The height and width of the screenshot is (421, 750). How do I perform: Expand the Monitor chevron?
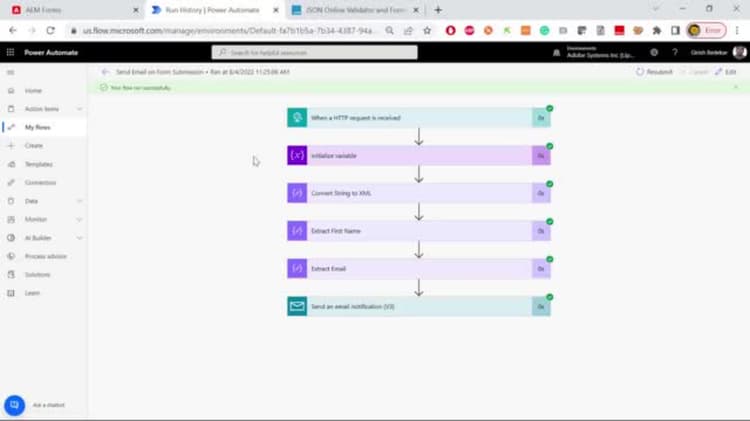79,220
